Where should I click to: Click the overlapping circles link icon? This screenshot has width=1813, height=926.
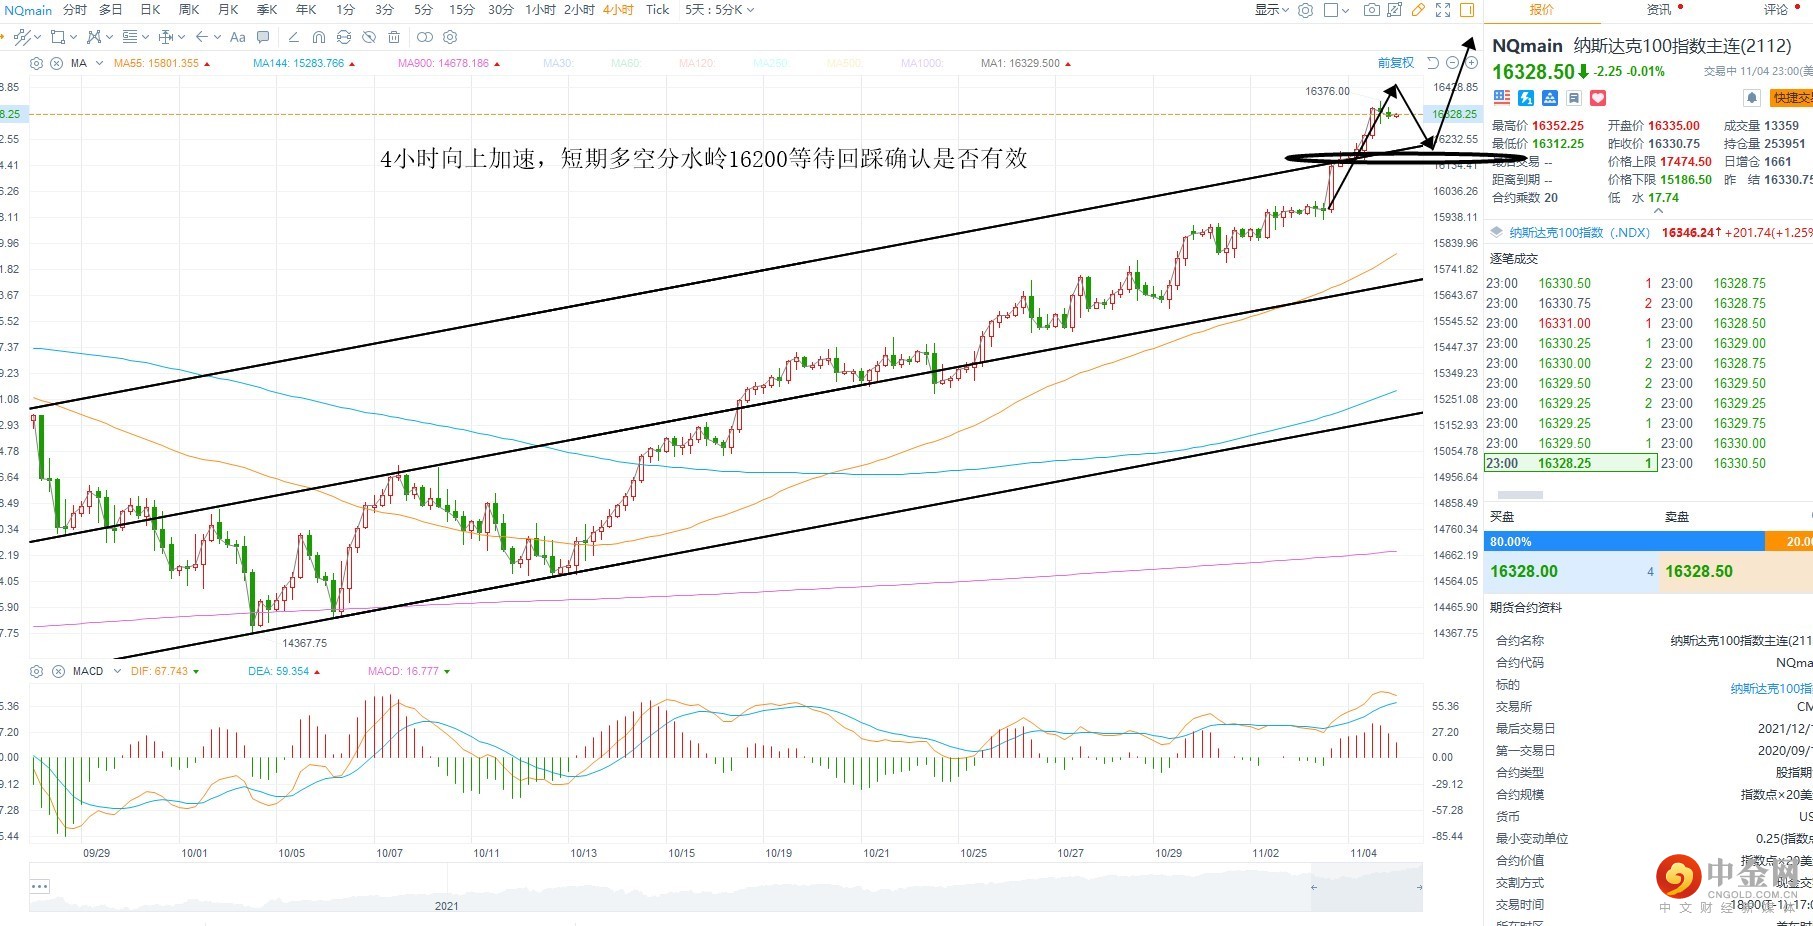[x=425, y=37]
